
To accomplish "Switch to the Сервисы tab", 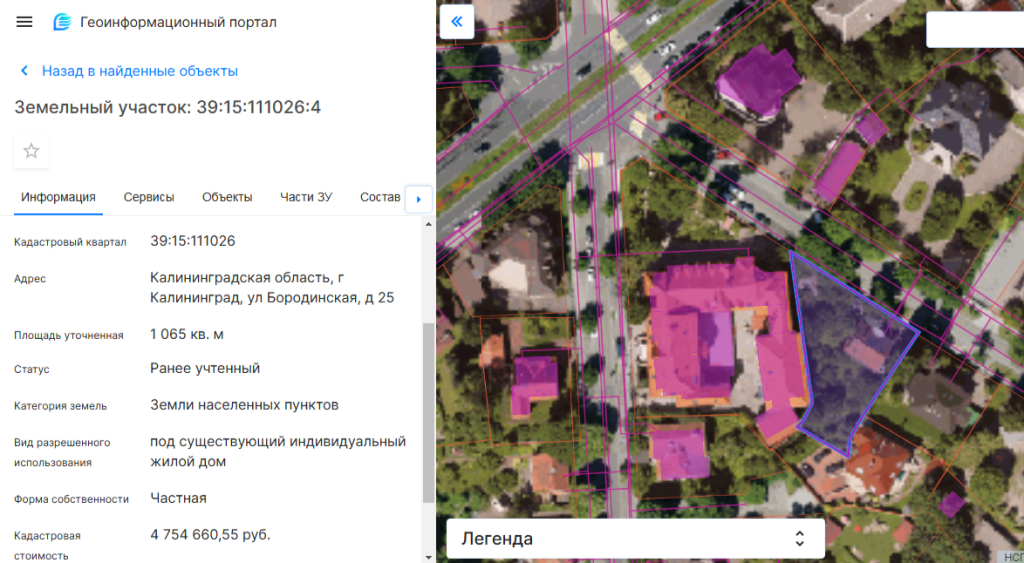I will click(x=149, y=197).
